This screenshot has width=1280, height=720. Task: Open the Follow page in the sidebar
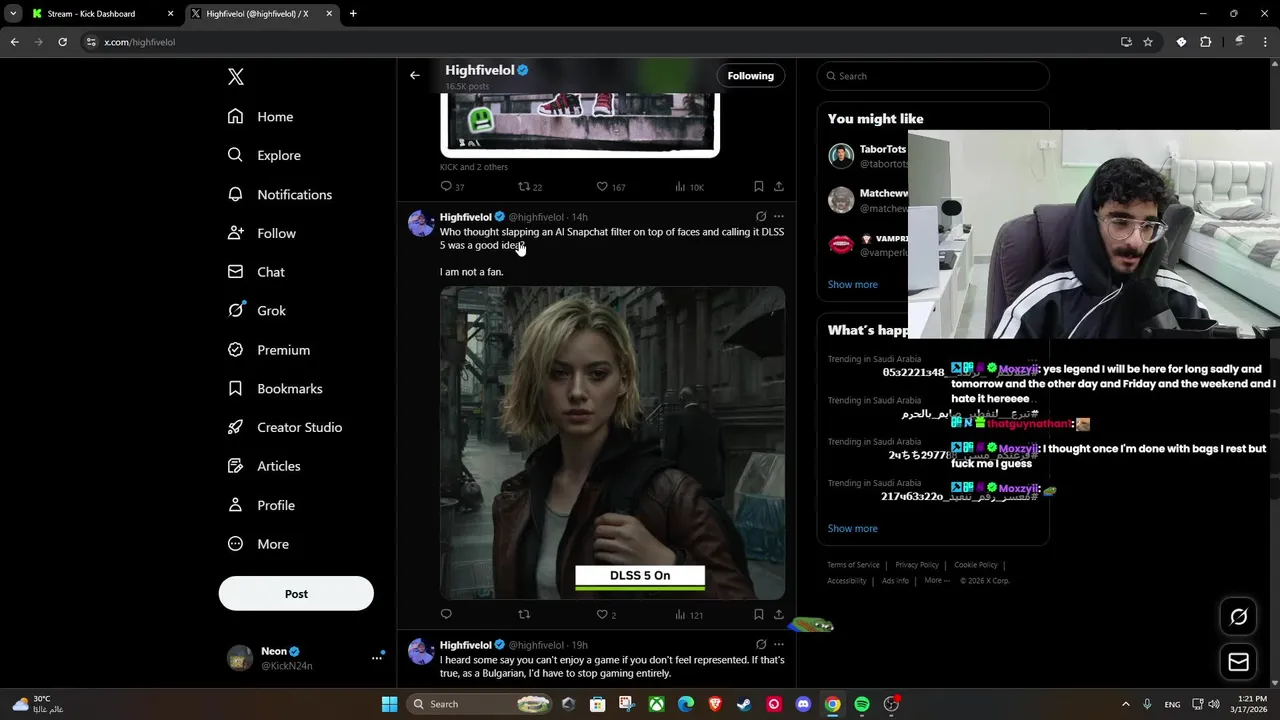point(261,233)
